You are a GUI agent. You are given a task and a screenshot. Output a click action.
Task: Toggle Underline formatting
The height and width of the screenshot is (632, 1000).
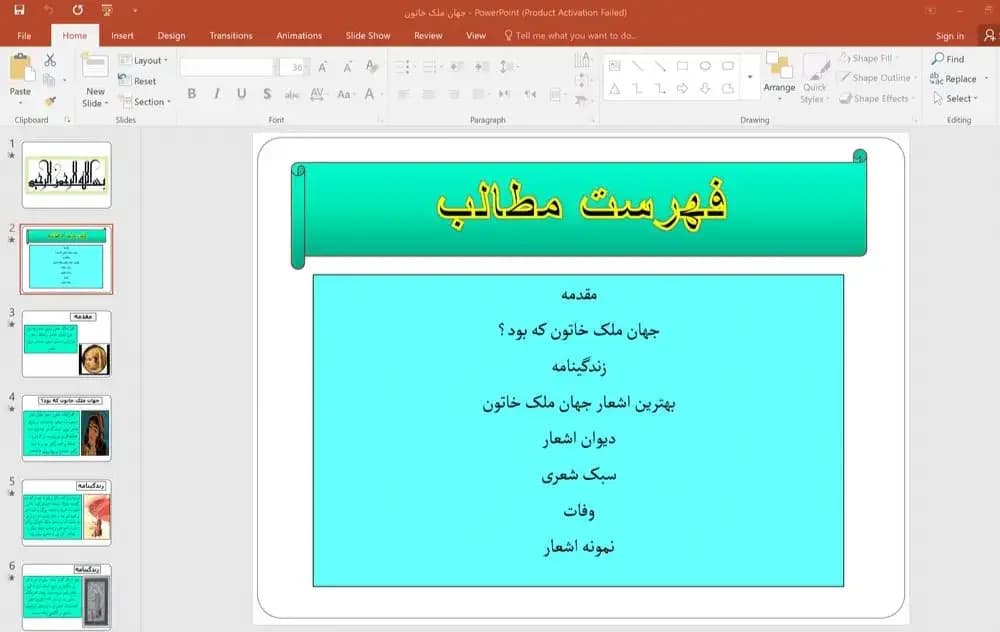(242, 94)
